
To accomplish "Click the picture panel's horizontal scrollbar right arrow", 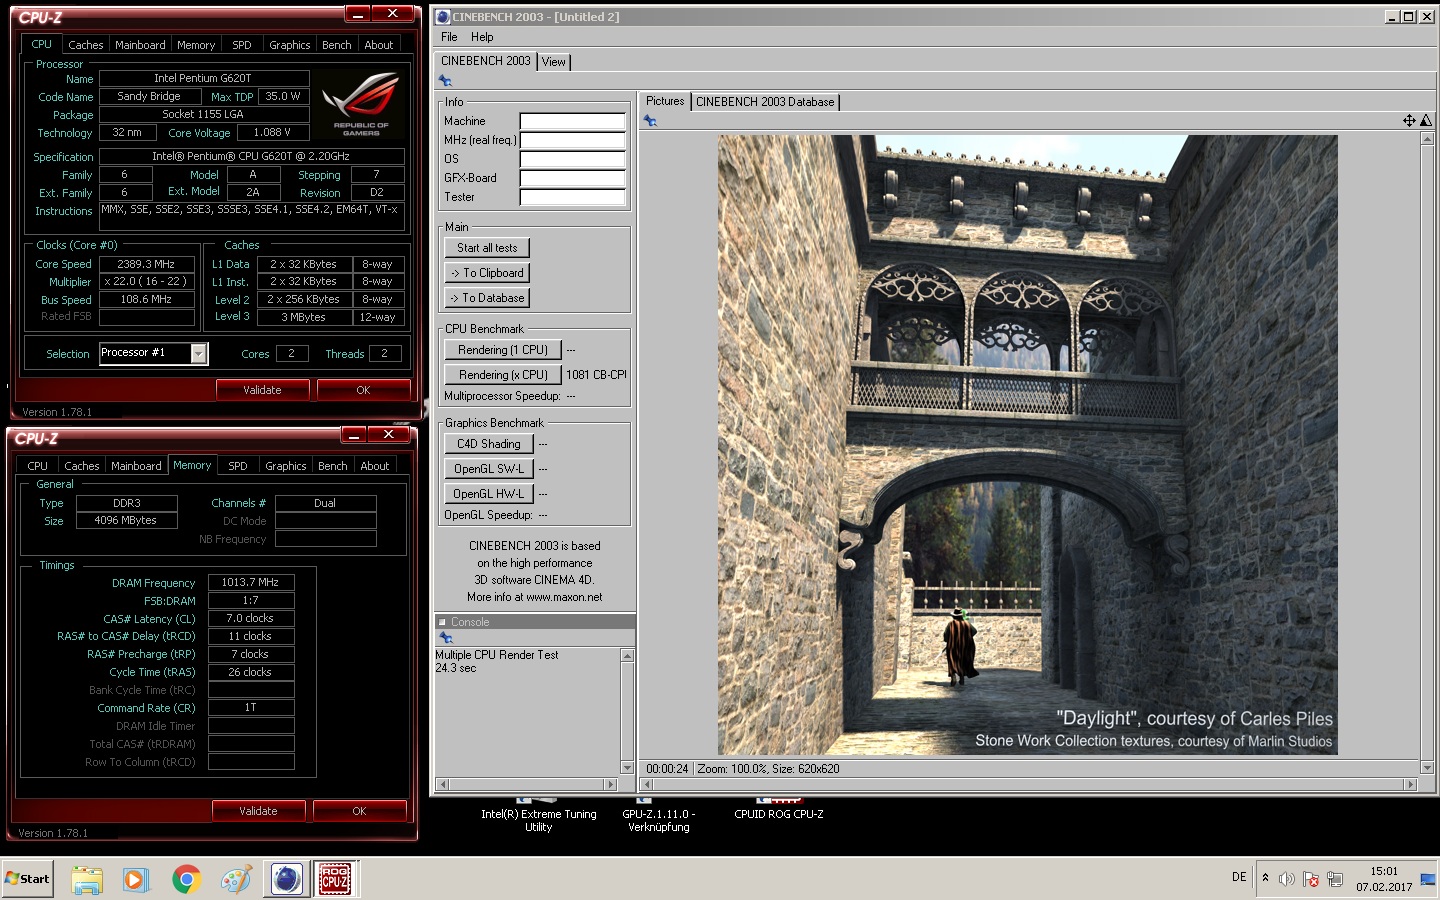I will pyautogui.click(x=1411, y=785).
